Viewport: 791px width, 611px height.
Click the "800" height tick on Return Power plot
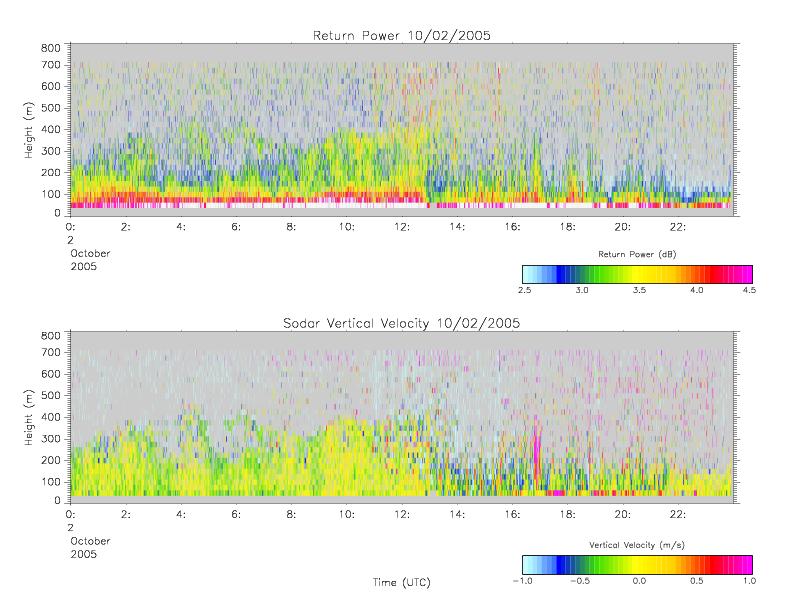pyautogui.click(x=50, y=48)
